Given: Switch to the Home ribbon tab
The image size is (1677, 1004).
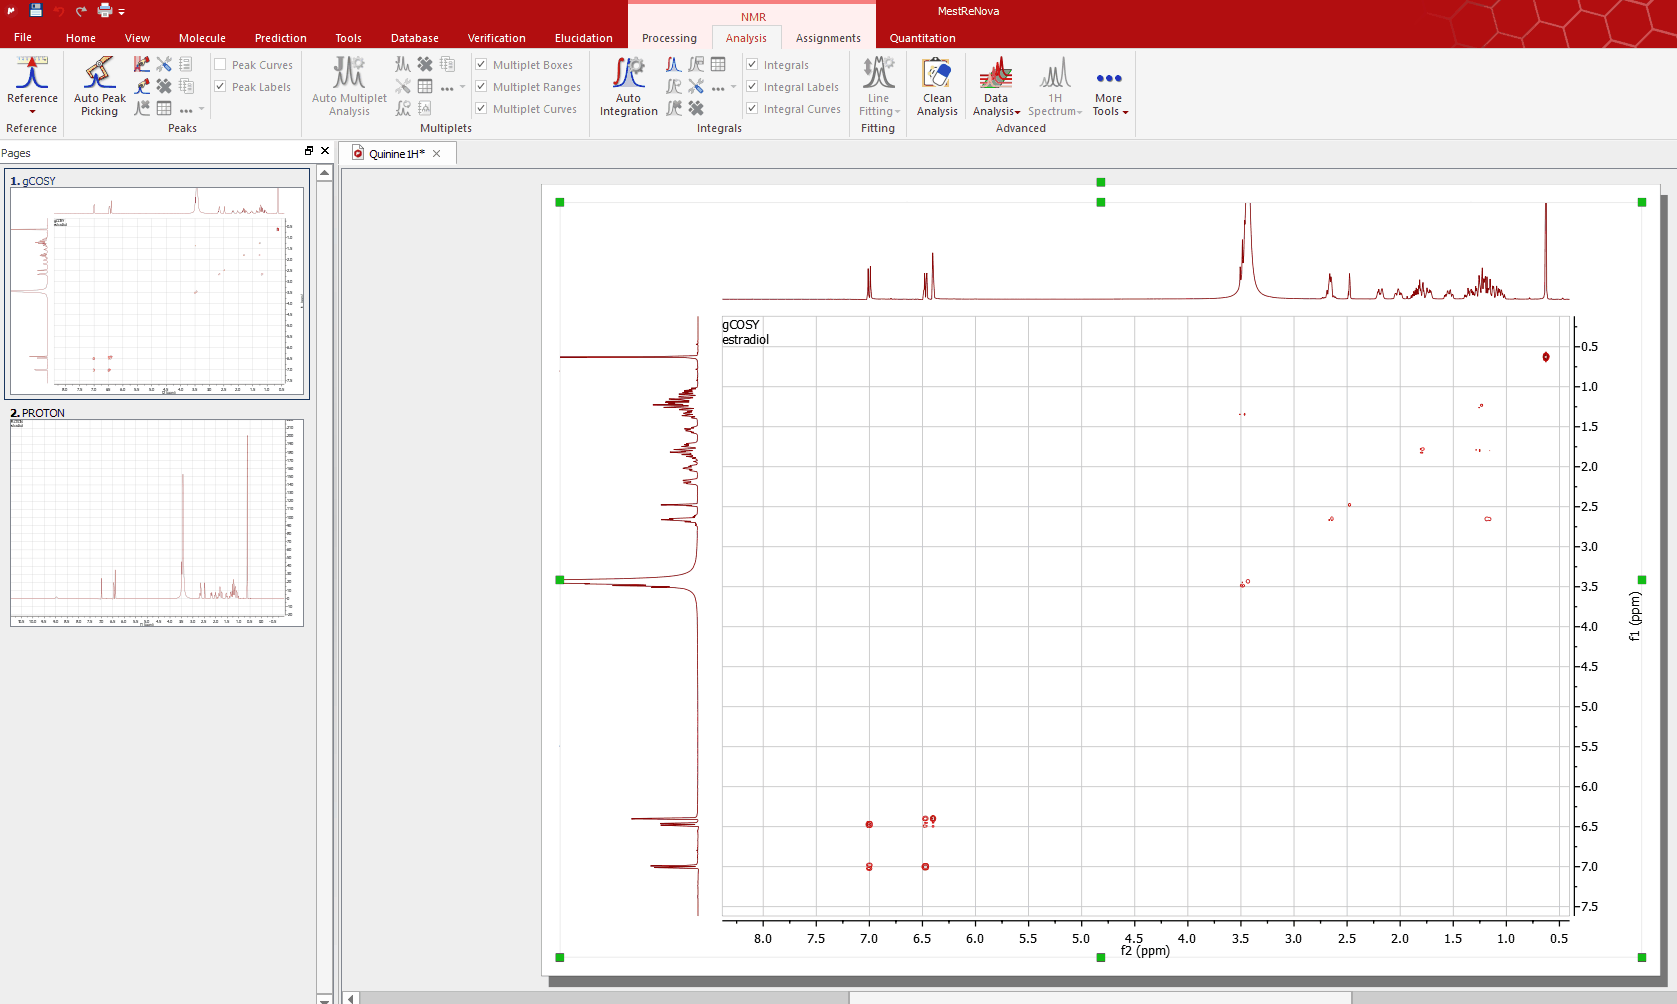Looking at the screenshot, I should click(81, 38).
